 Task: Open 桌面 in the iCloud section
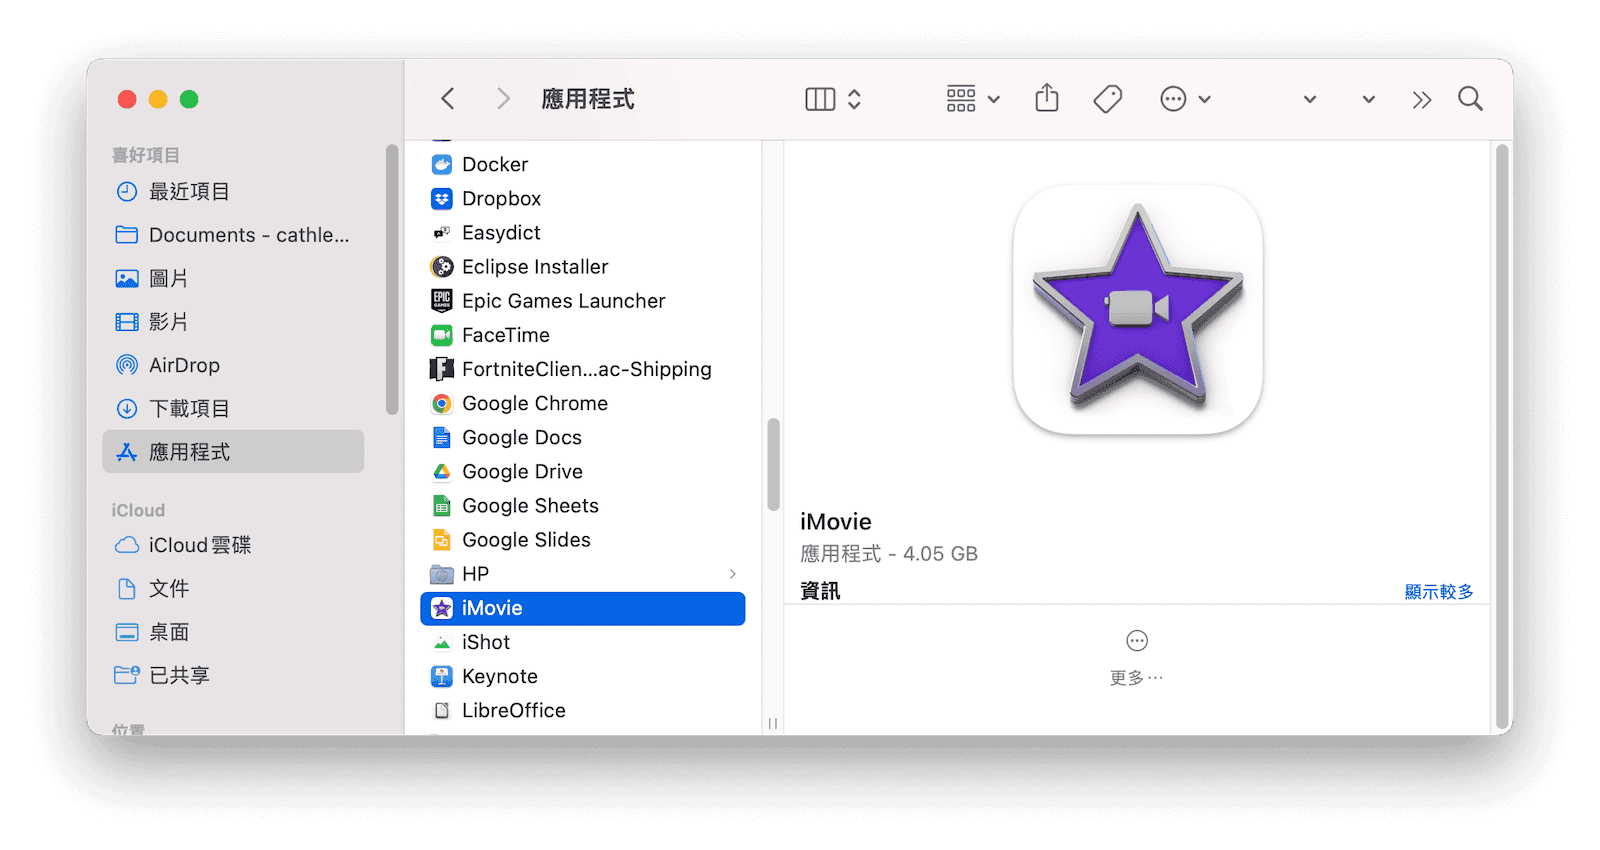[x=233, y=632]
